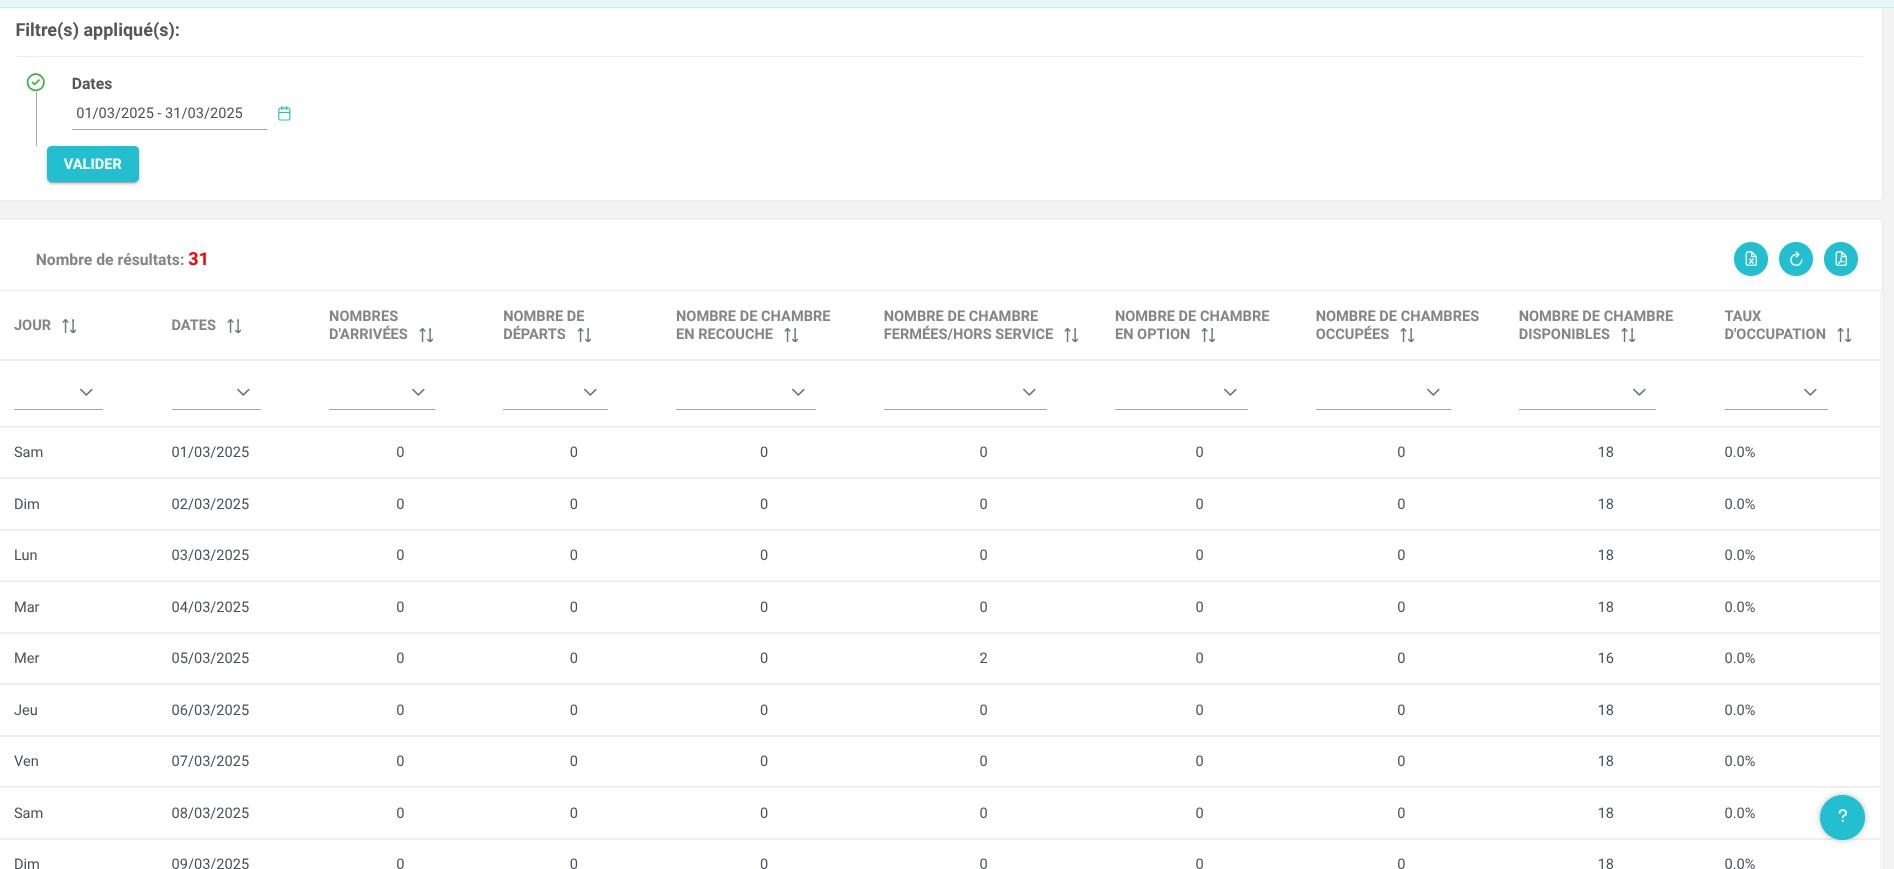Click the Lun day cell

click(26, 555)
